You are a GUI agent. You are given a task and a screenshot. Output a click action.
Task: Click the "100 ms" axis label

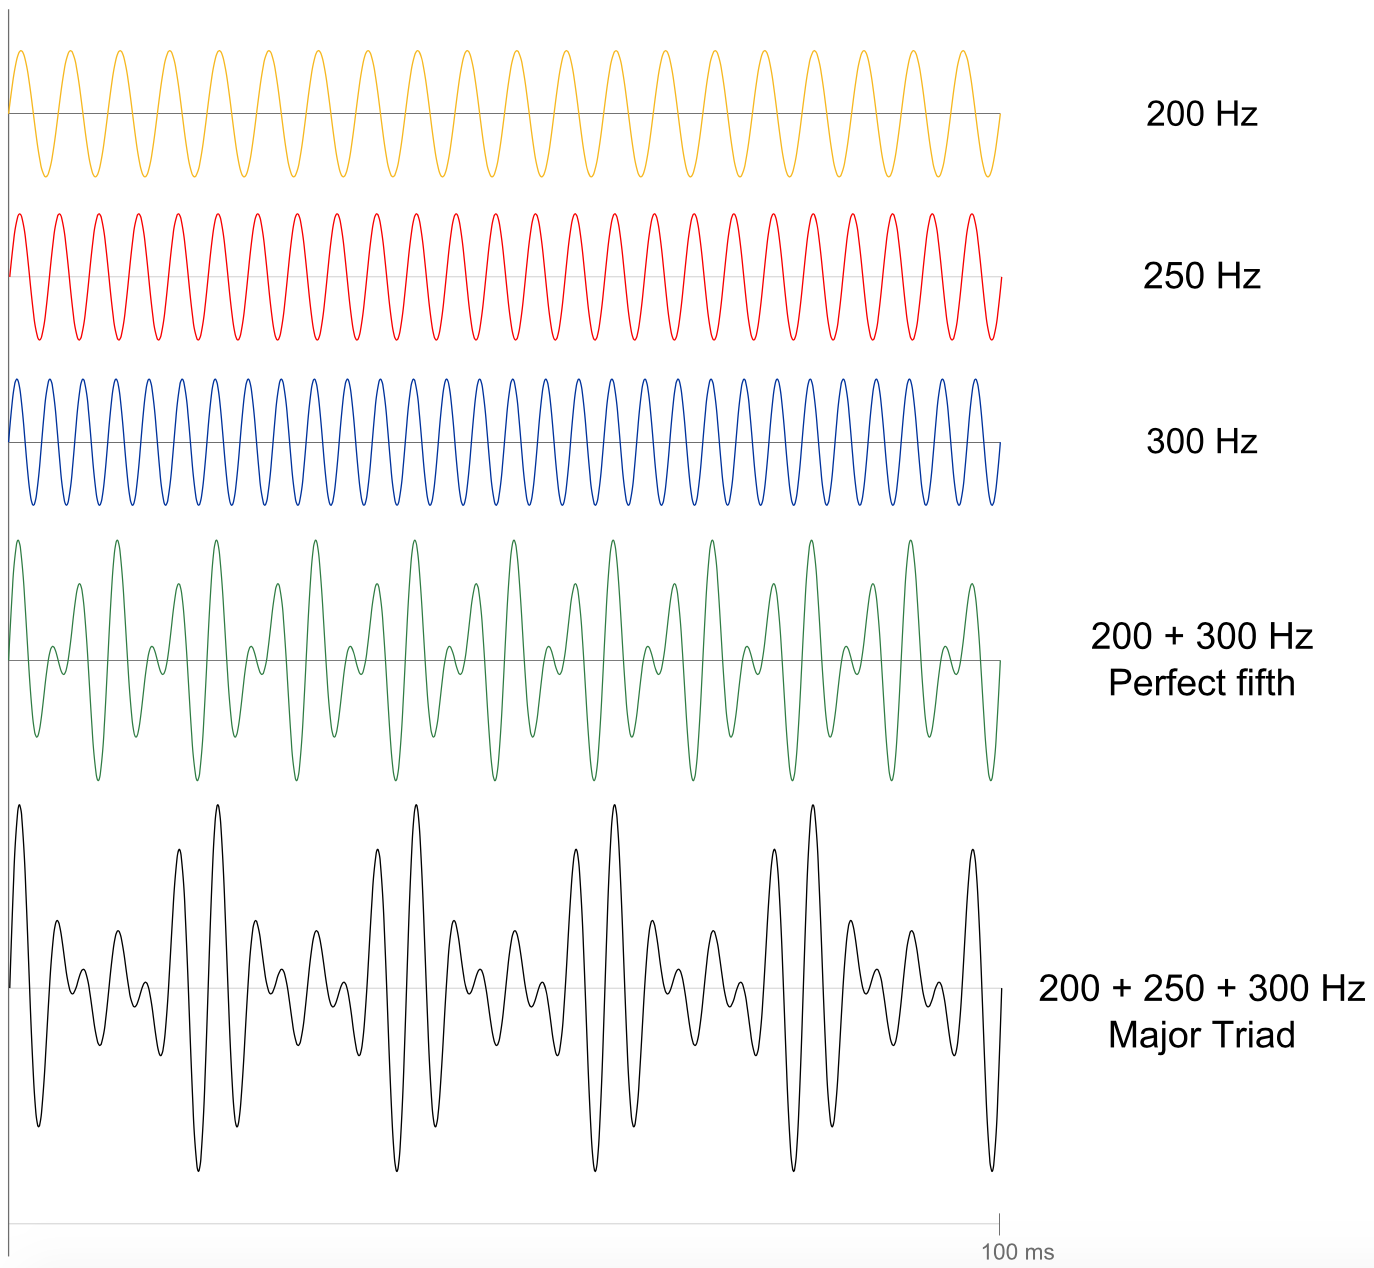click(x=1017, y=1252)
